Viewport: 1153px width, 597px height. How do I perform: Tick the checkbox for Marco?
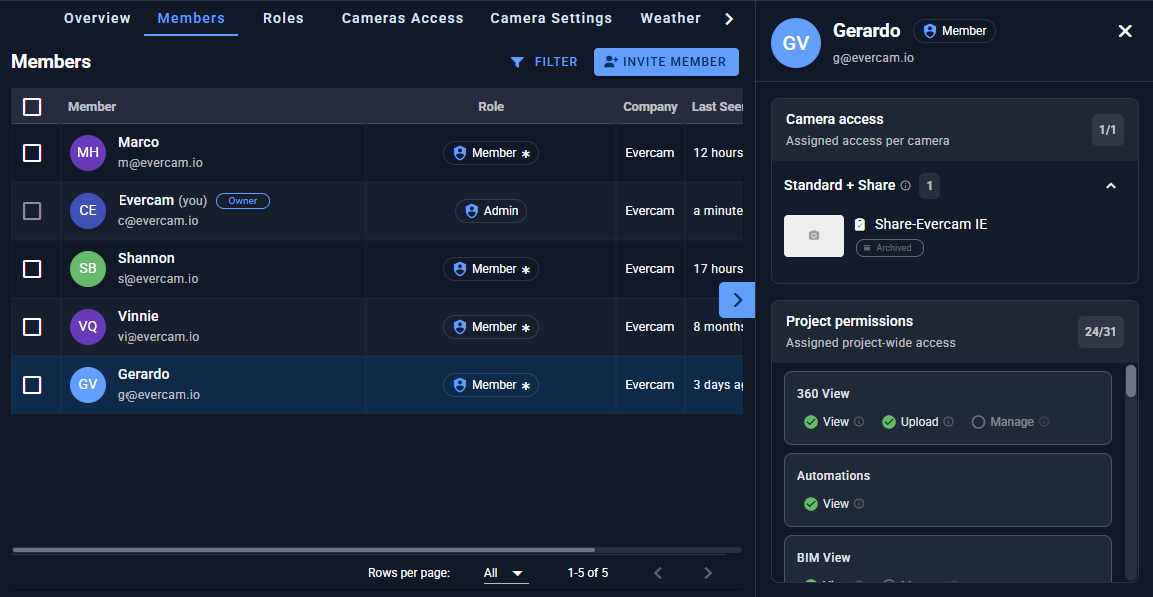tap(32, 153)
